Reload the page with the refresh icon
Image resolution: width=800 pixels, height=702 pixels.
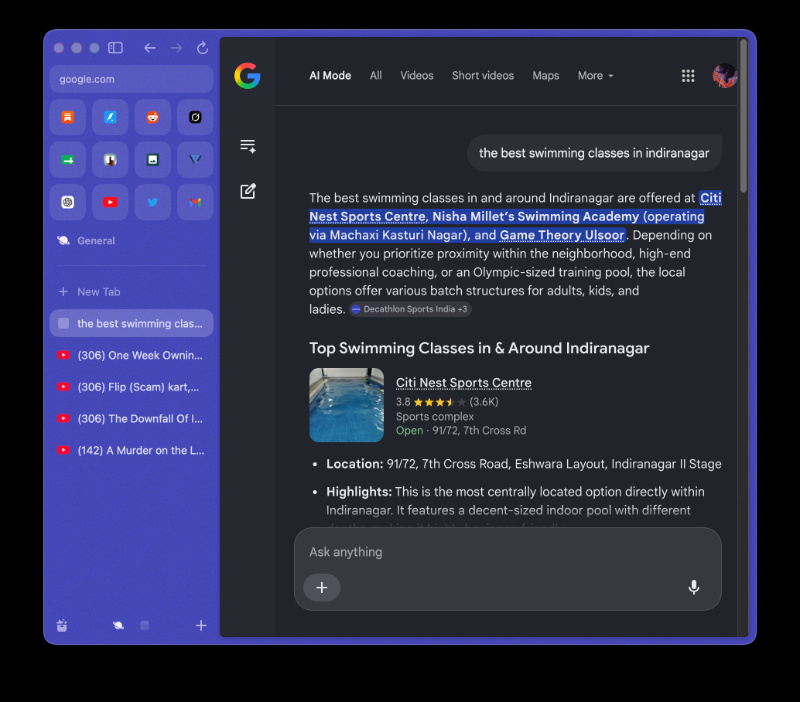[203, 48]
